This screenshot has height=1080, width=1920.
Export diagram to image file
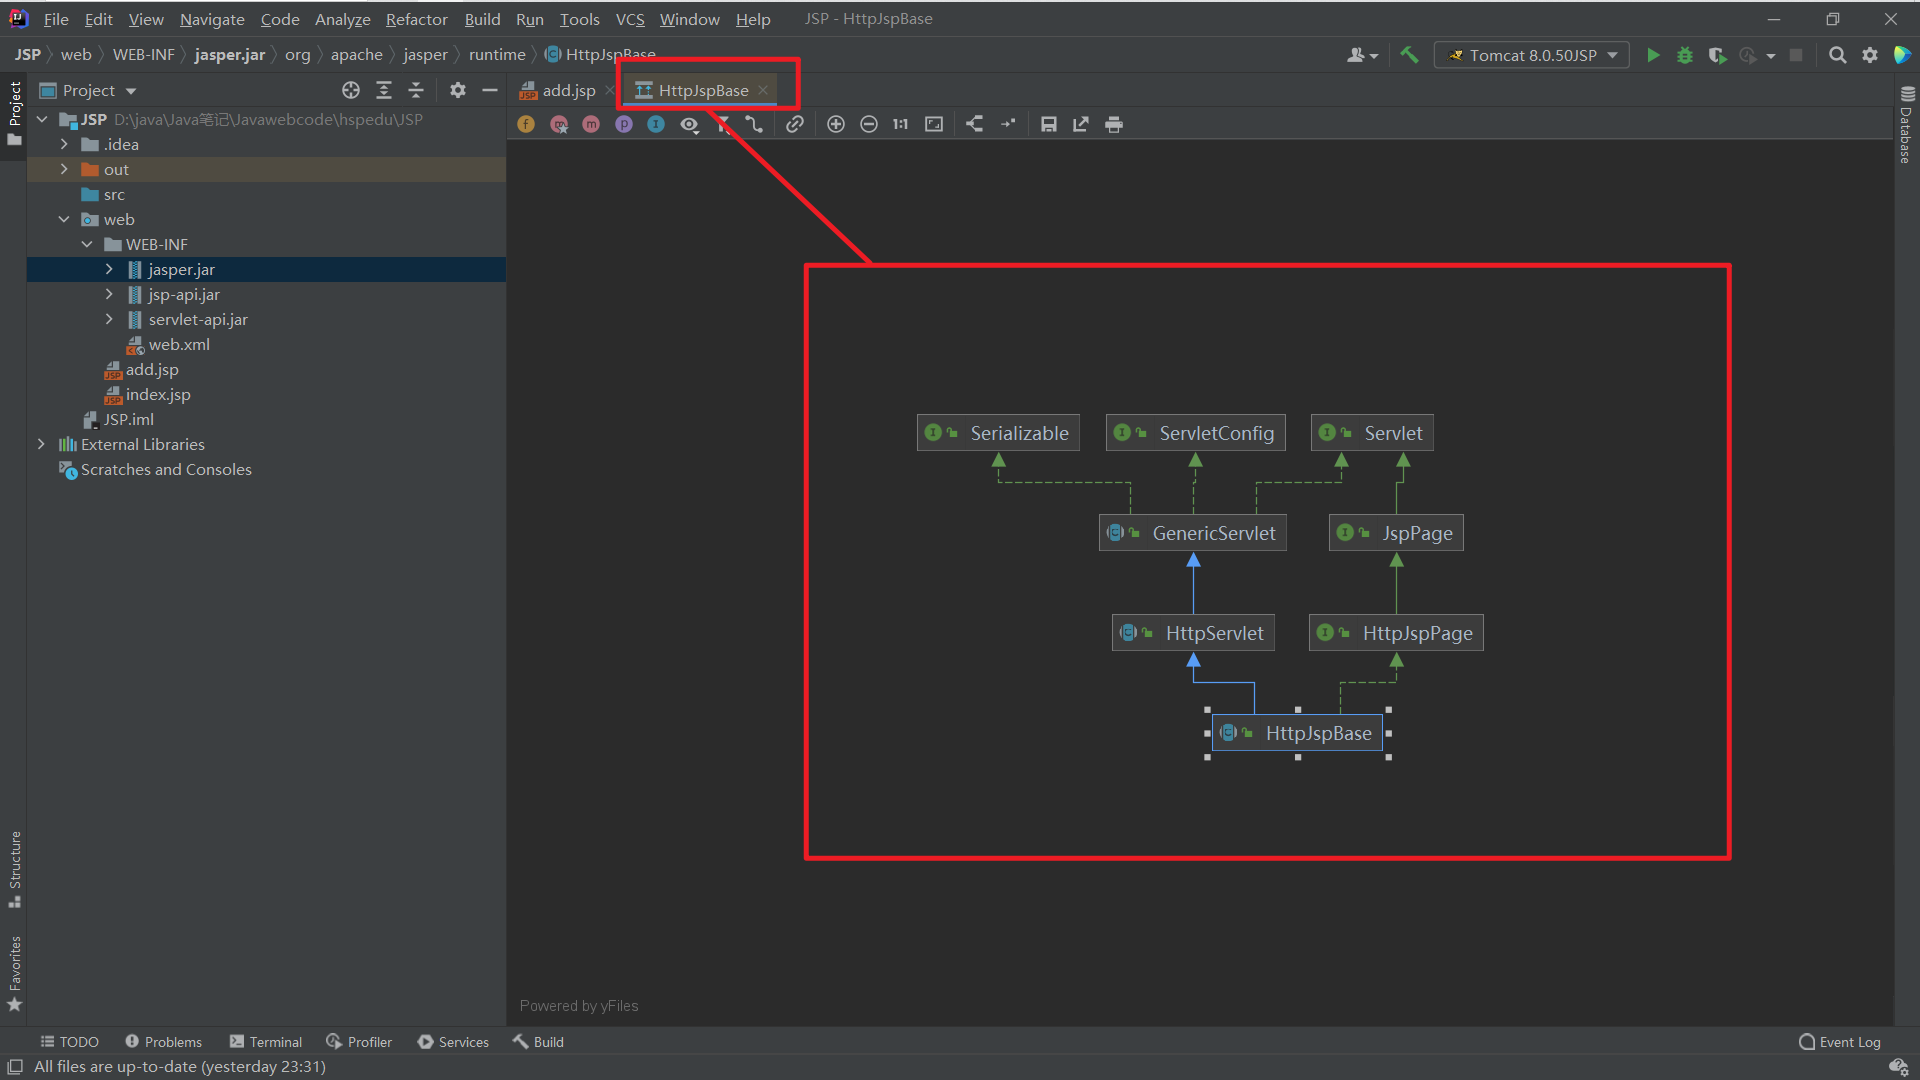pyautogui.click(x=1081, y=124)
